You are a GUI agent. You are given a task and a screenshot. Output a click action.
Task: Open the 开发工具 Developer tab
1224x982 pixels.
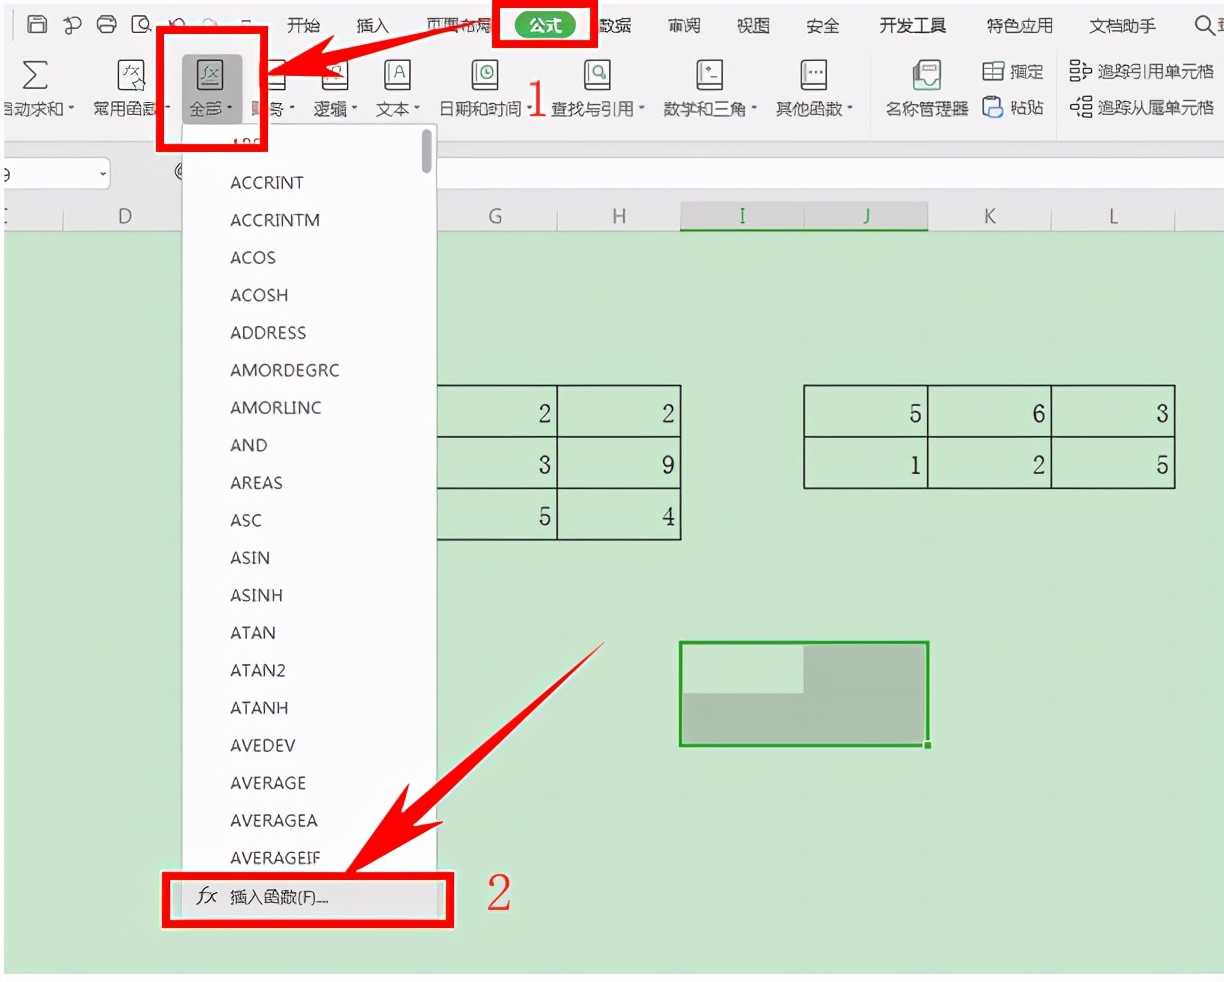pyautogui.click(x=912, y=25)
